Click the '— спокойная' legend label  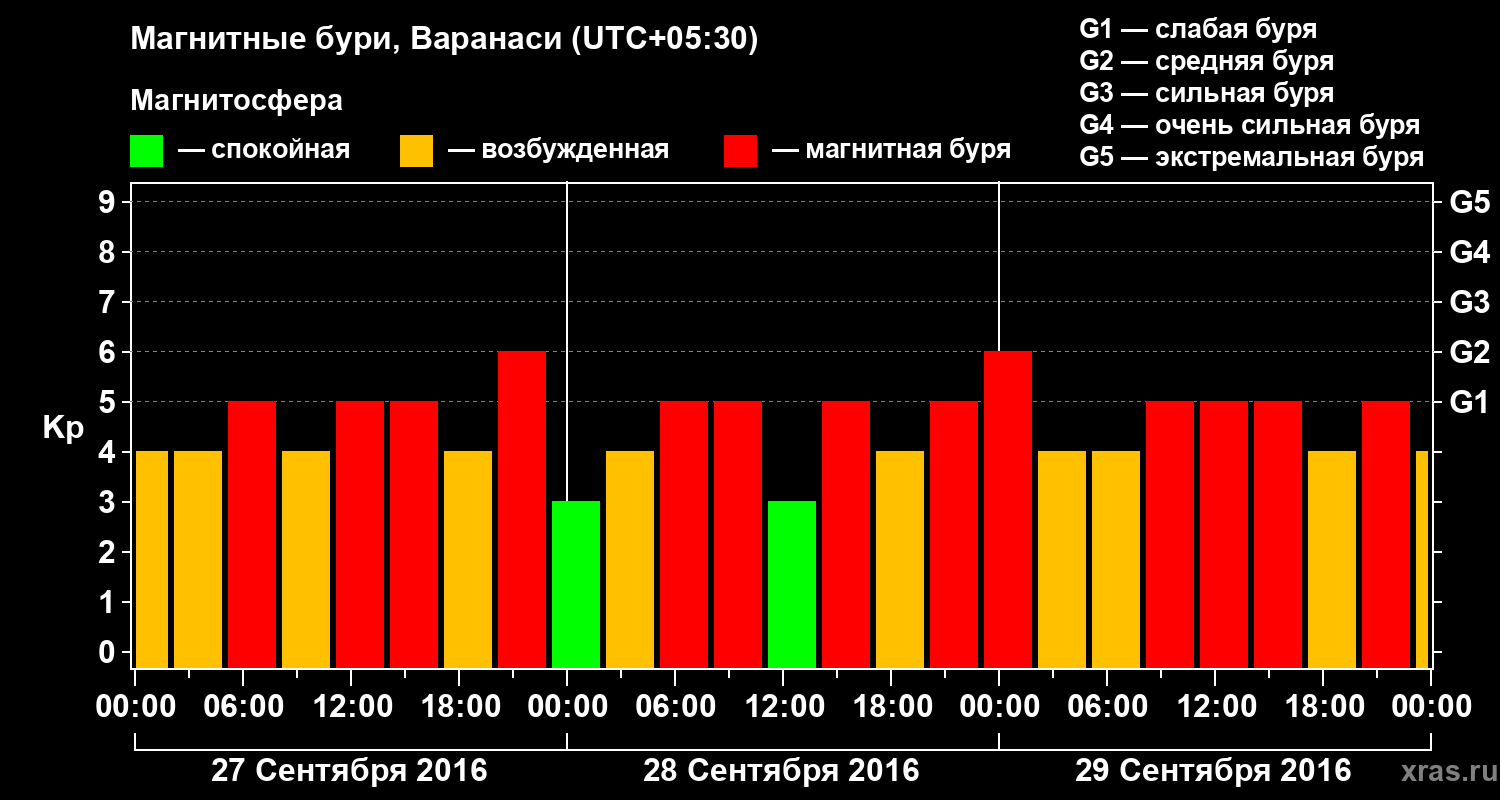pos(264,150)
